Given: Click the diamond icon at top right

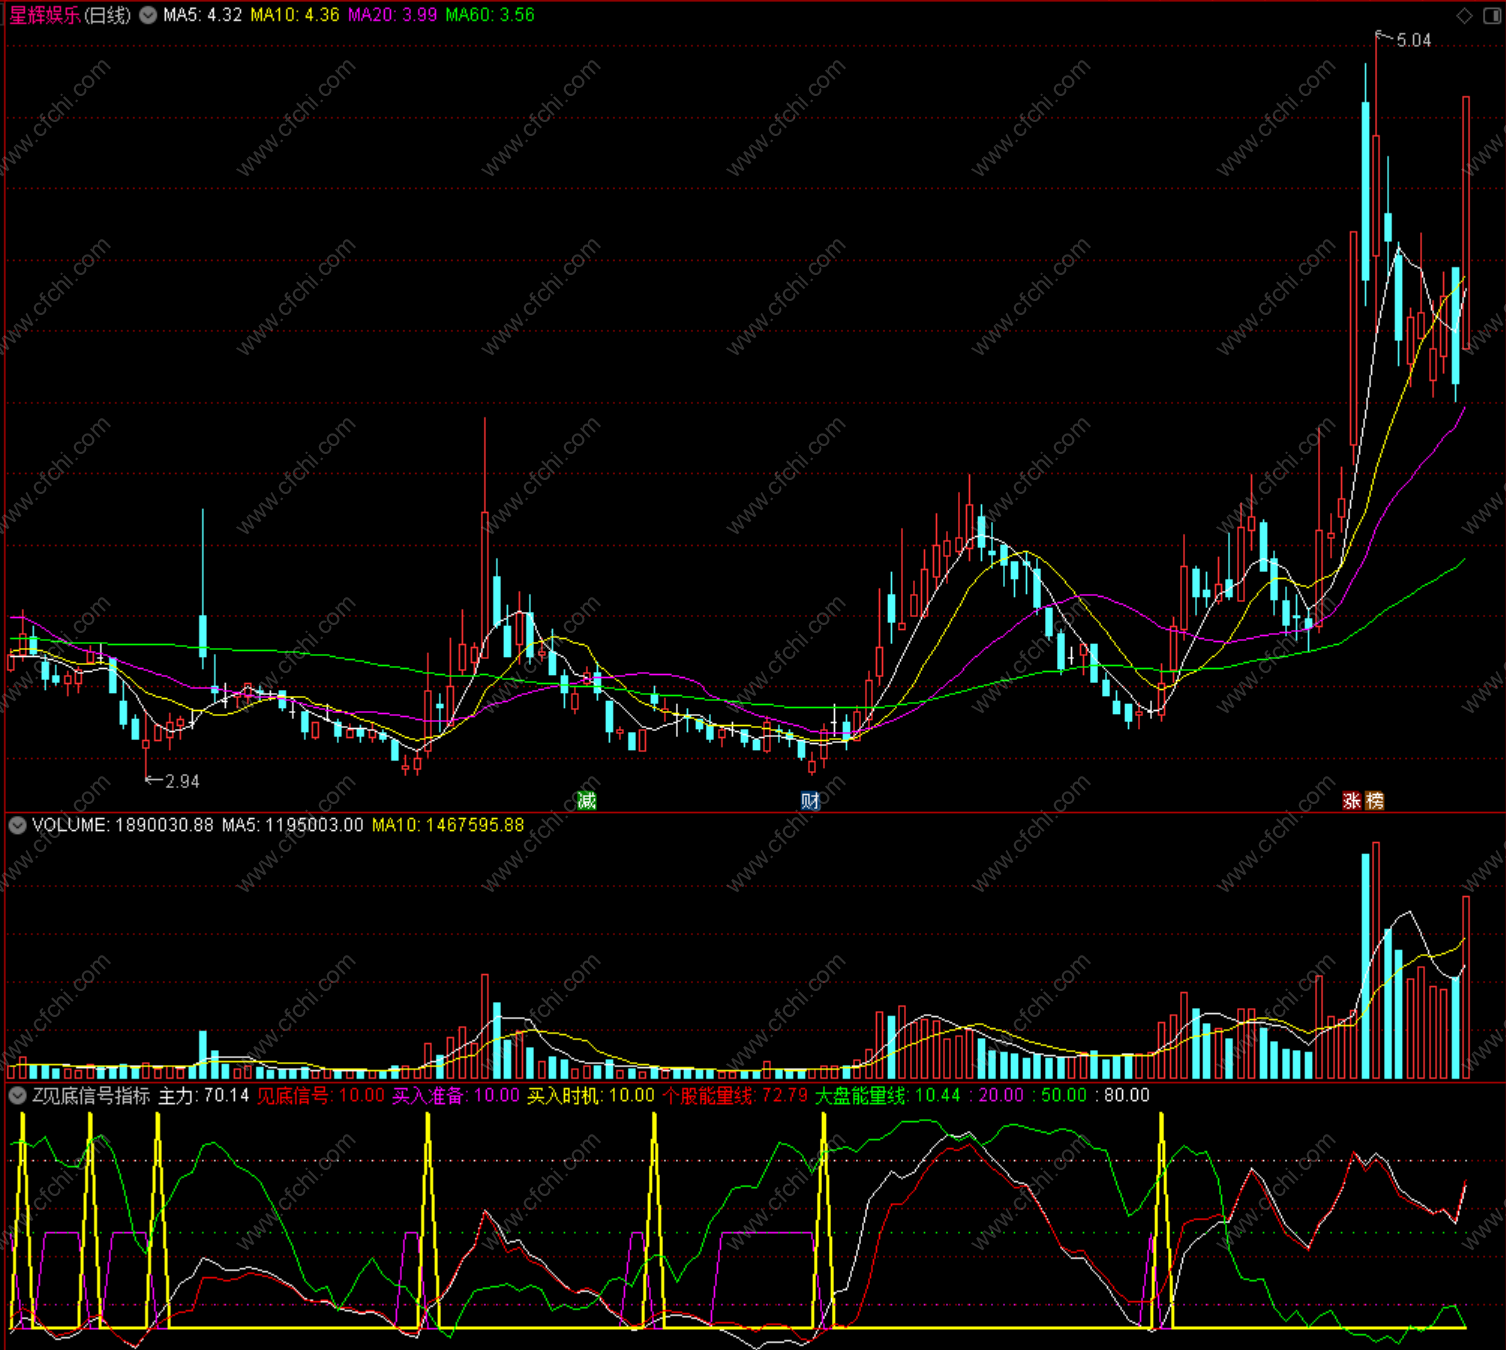Looking at the screenshot, I should point(1464,15).
